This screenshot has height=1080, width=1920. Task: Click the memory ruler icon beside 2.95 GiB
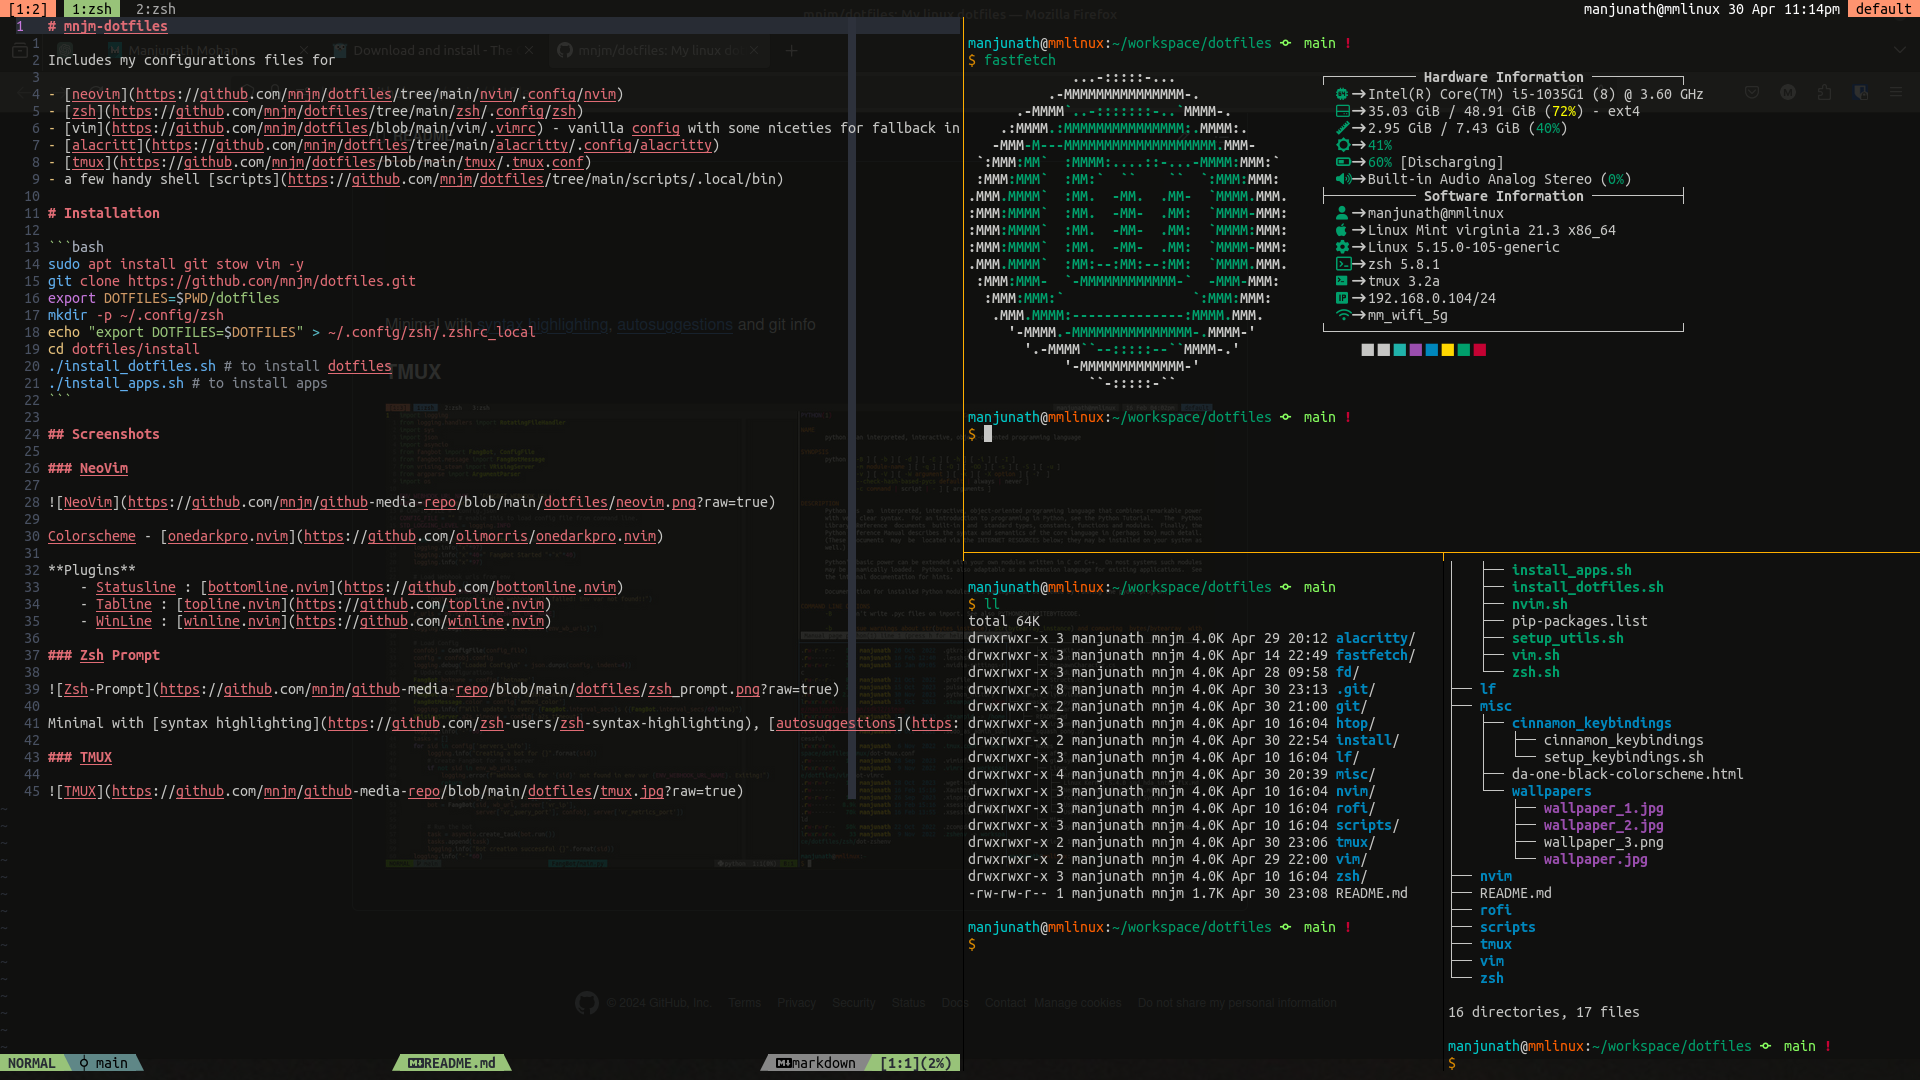(1343, 128)
